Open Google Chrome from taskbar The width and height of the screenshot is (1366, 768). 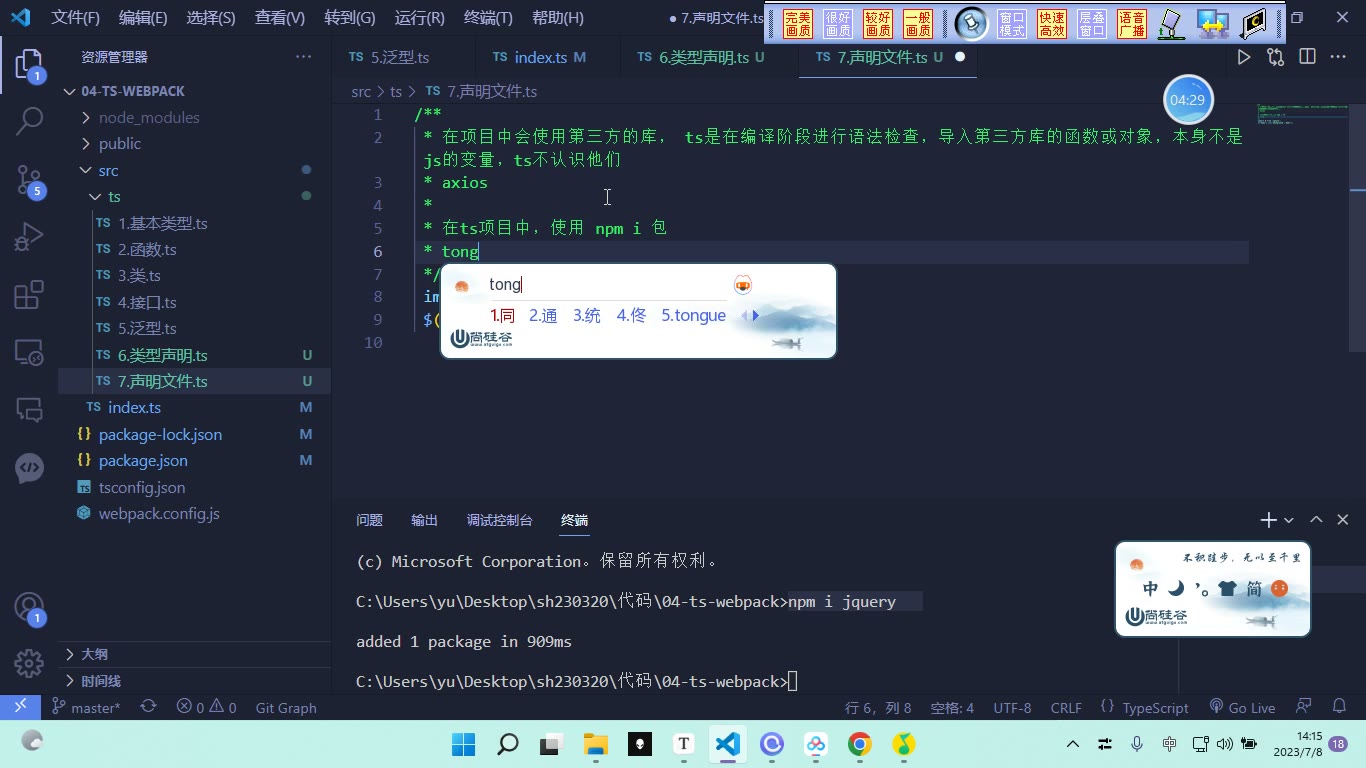pos(859,744)
